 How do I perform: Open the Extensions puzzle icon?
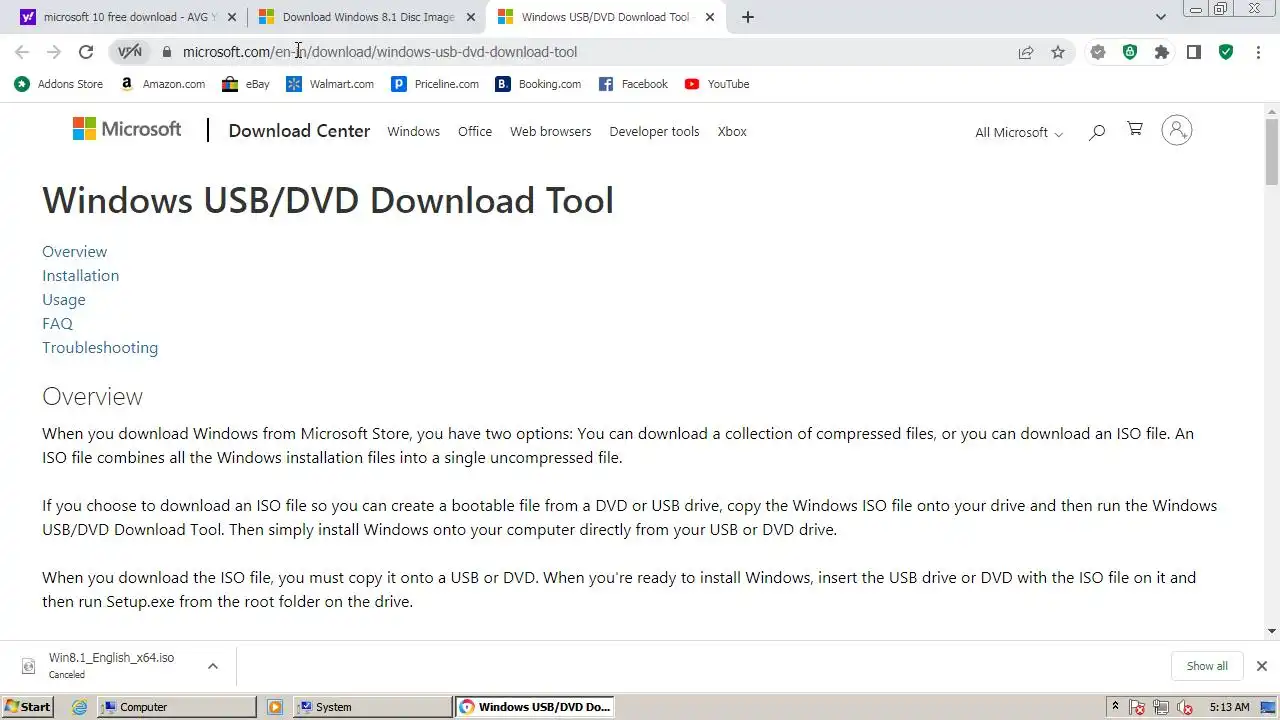pyautogui.click(x=1162, y=52)
